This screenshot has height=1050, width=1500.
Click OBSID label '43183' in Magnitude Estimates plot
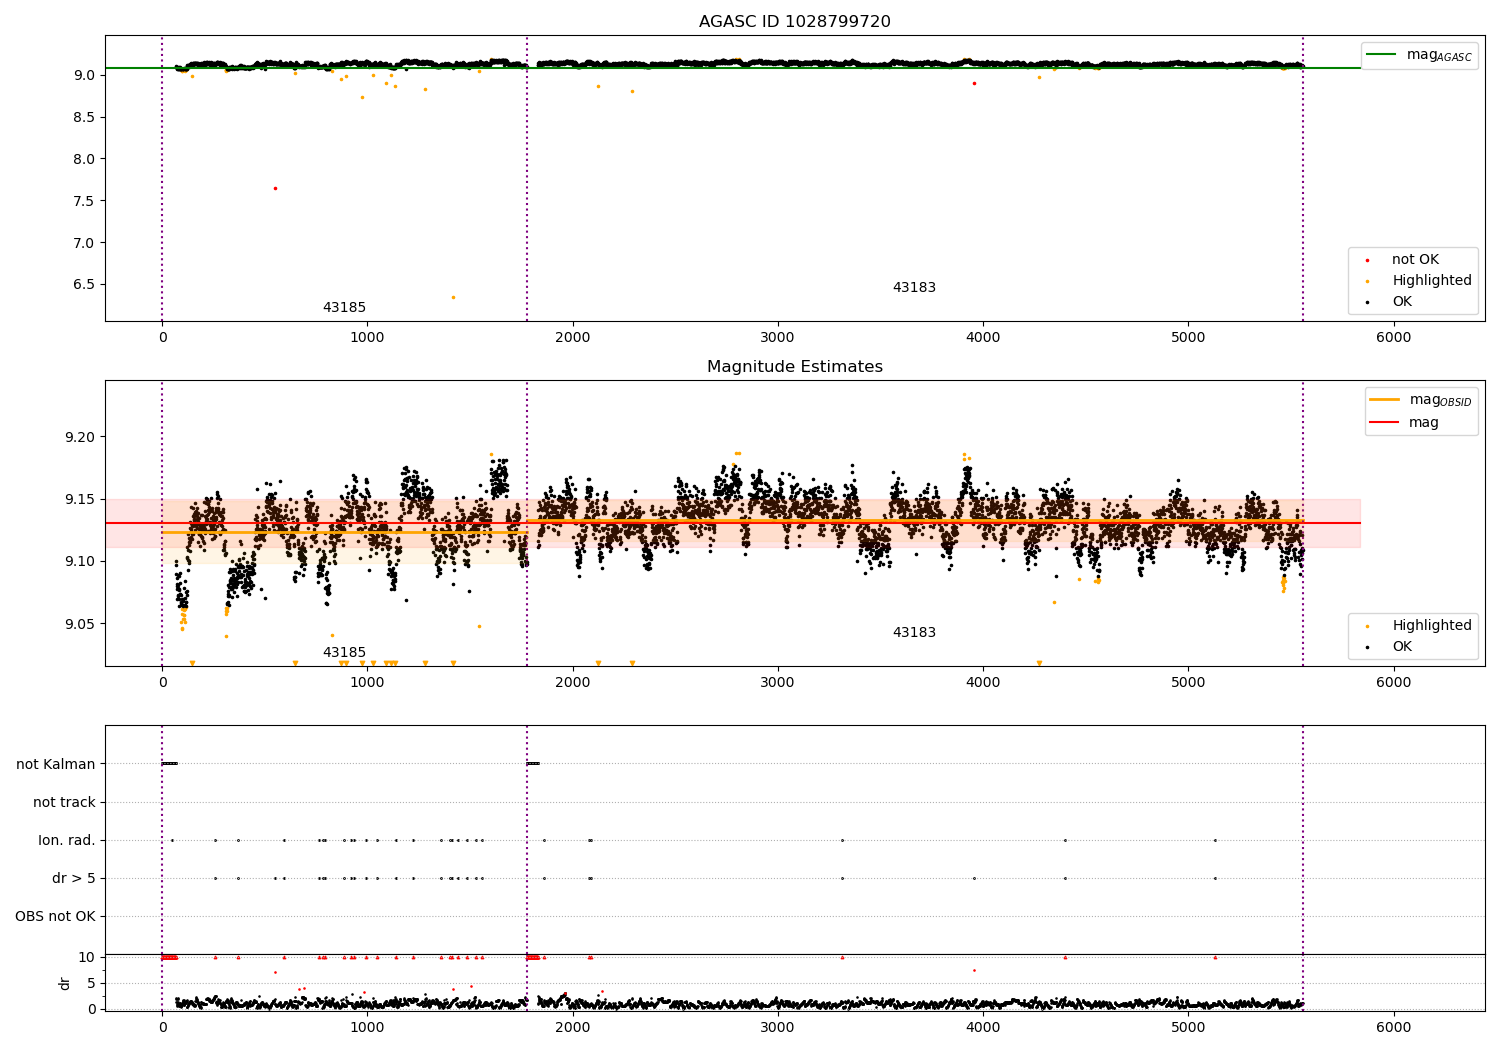pyautogui.click(x=914, y=633)
